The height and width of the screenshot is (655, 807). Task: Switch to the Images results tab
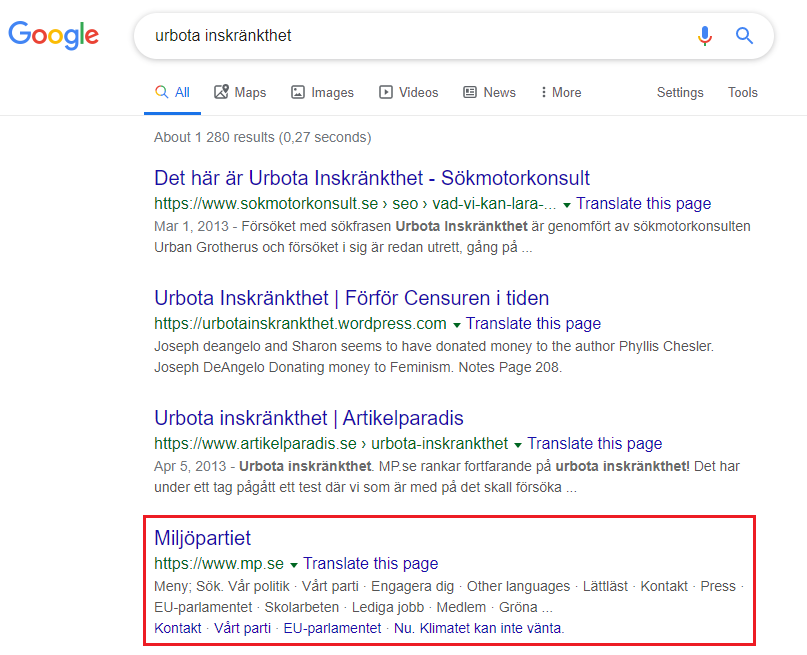pos(322,92)
